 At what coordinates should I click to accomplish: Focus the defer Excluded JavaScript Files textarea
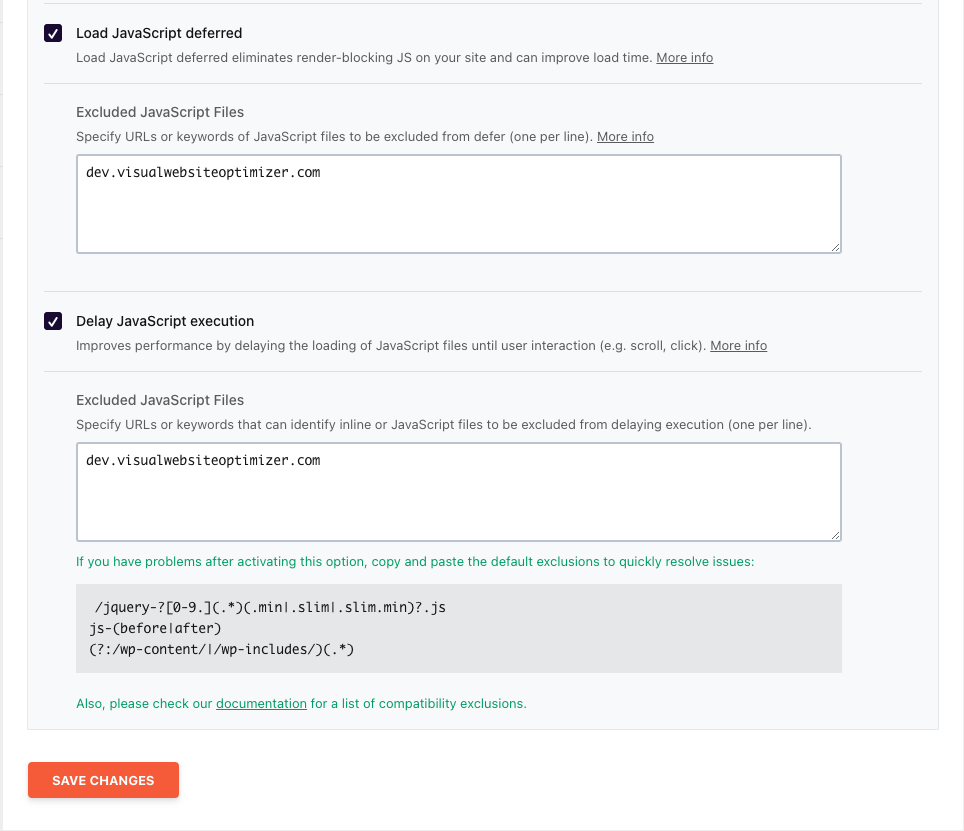pyautogui.click(x=459, y=204)
